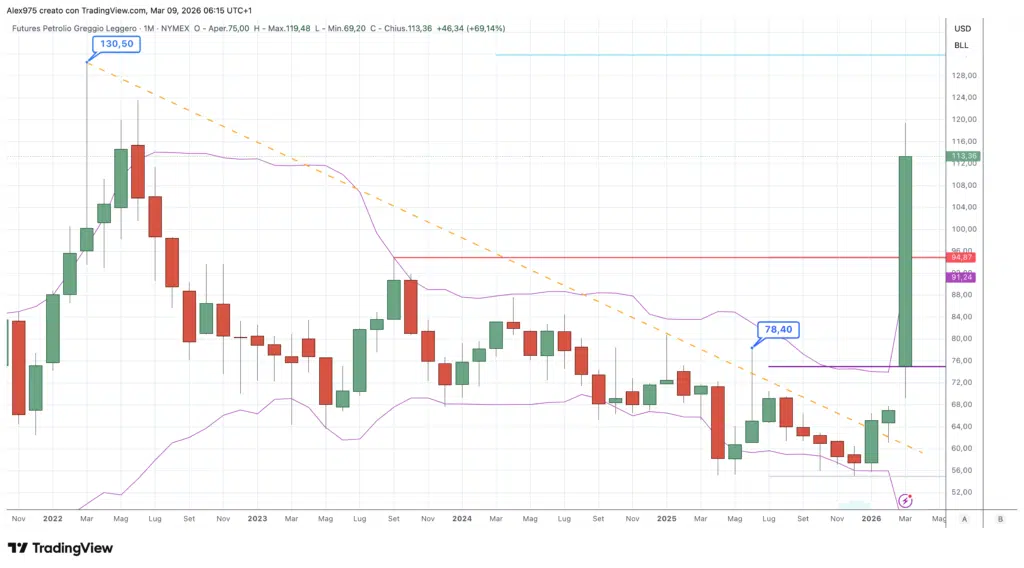The height and width of the screenshot is (568, 1024).
Task: Open the USD currency selector
Action: tap(962, 28)
